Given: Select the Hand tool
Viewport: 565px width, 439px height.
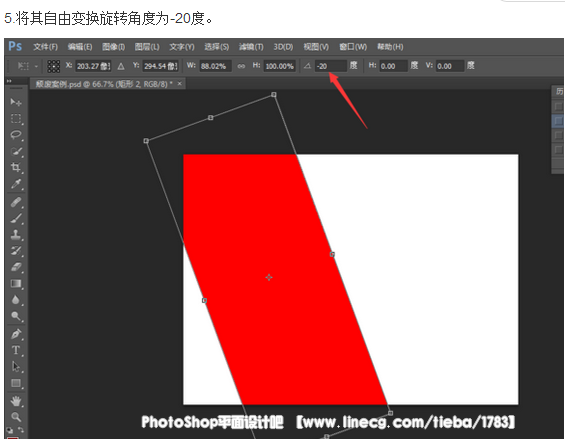Looking at the screenshot, I should pos(16,401).
